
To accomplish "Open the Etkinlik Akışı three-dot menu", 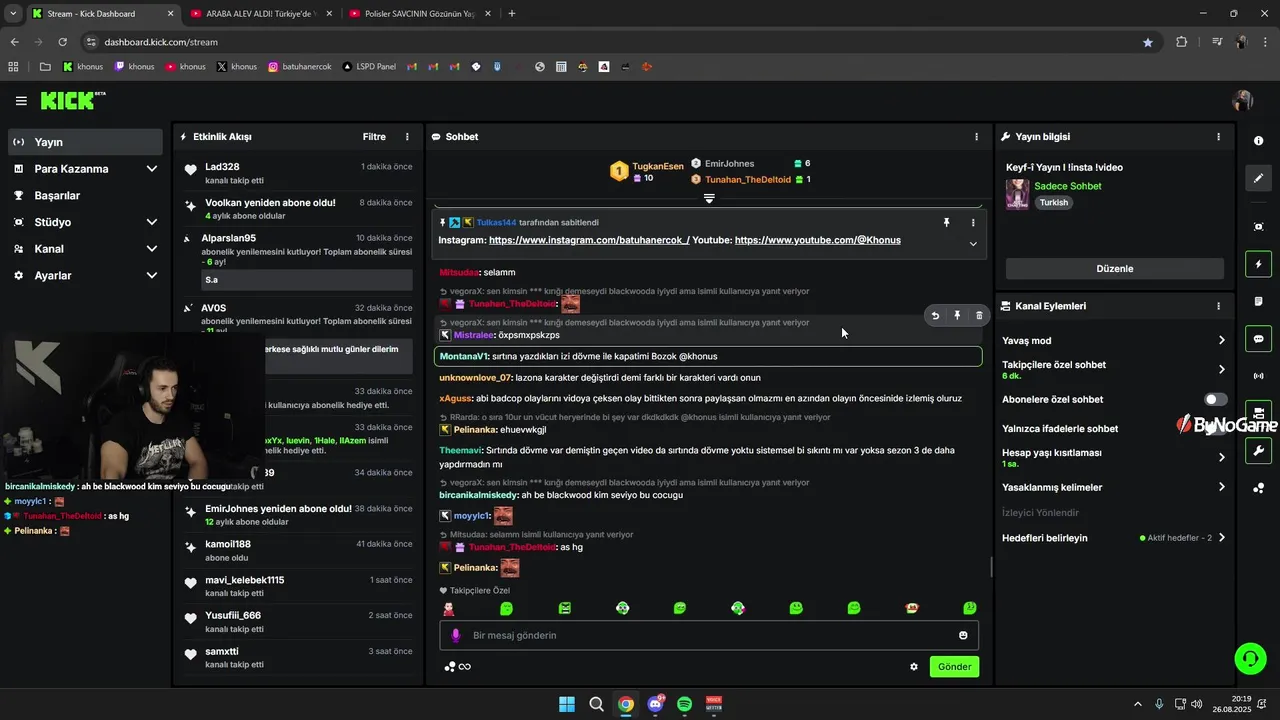I will [407, 137].
